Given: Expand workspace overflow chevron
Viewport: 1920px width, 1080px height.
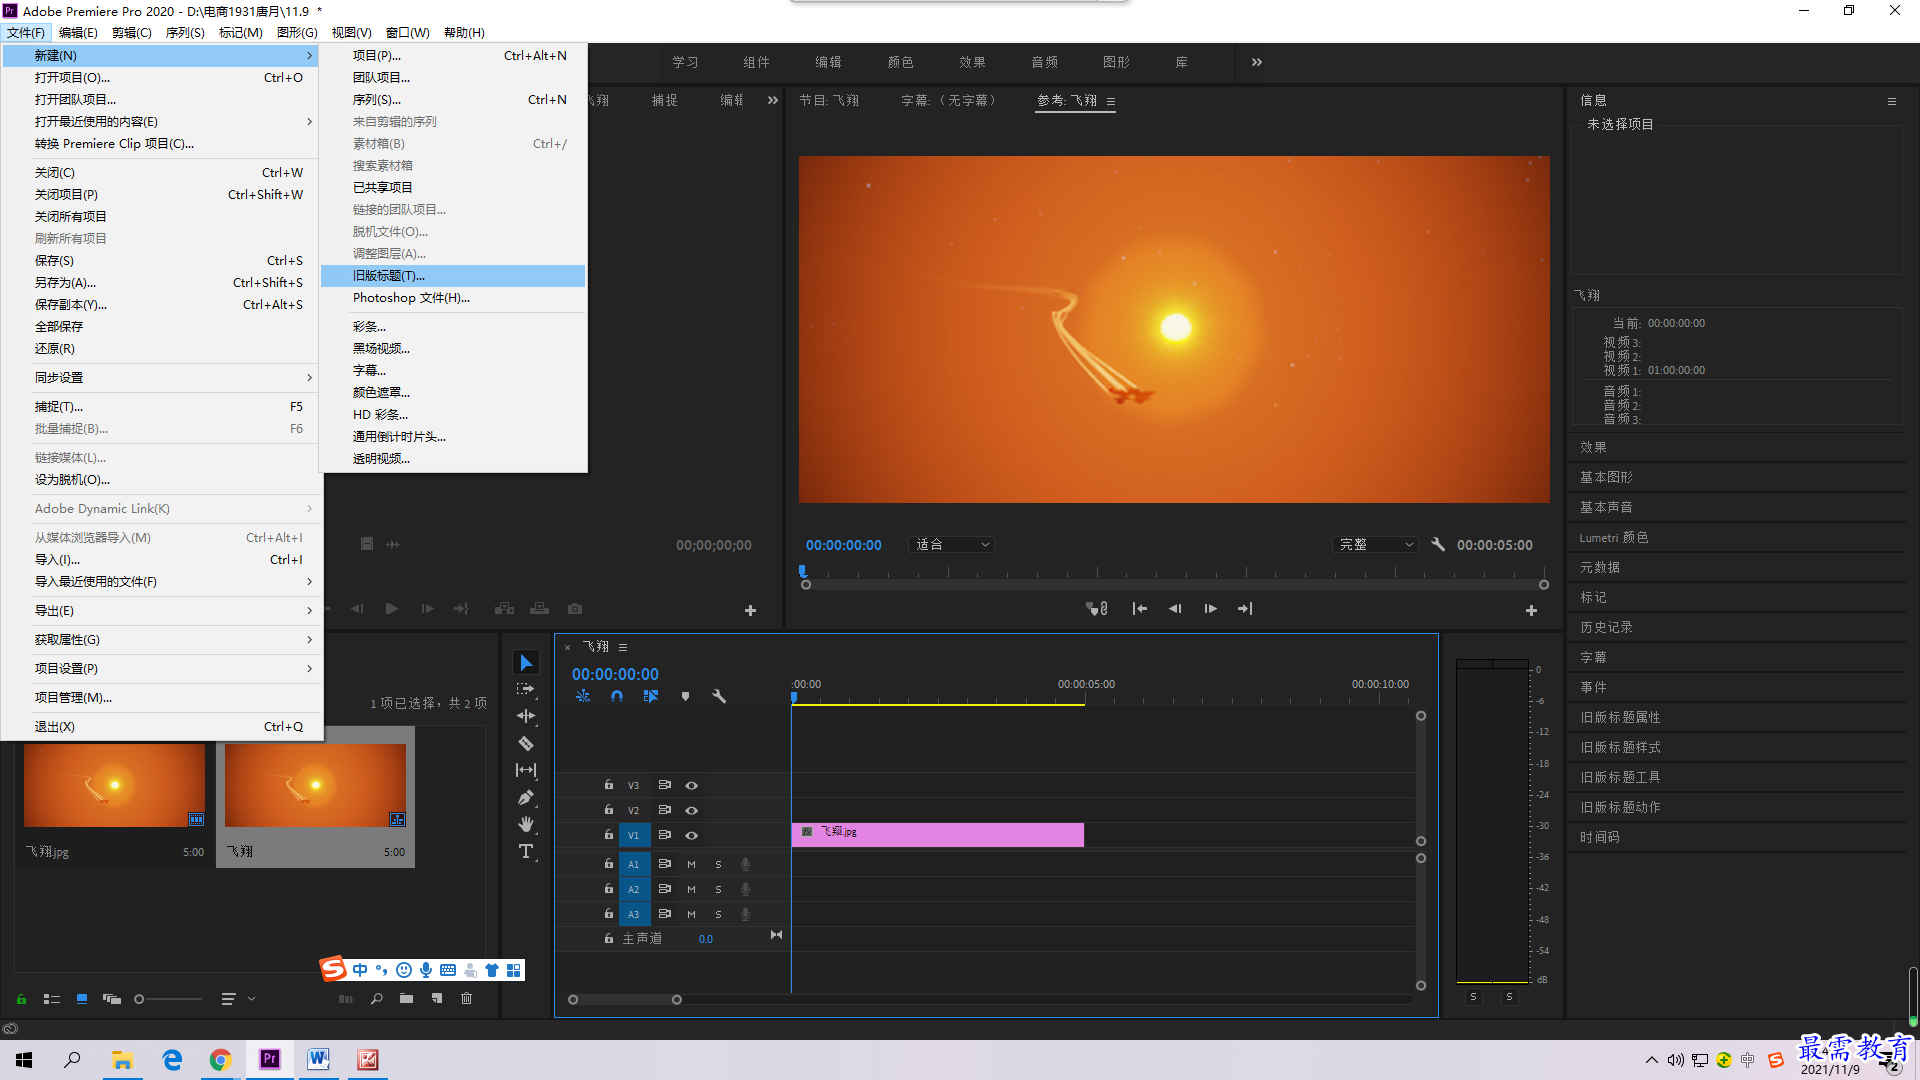Looking at the screenshot, I should pyautogui.click(x=1257, y=62).
